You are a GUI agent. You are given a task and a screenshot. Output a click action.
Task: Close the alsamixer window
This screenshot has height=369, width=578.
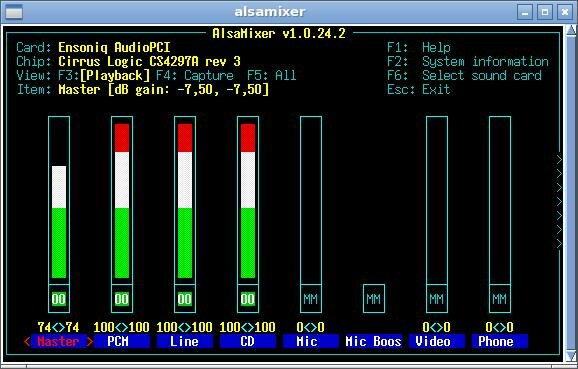pyautogui.click(x=565, y=13)
